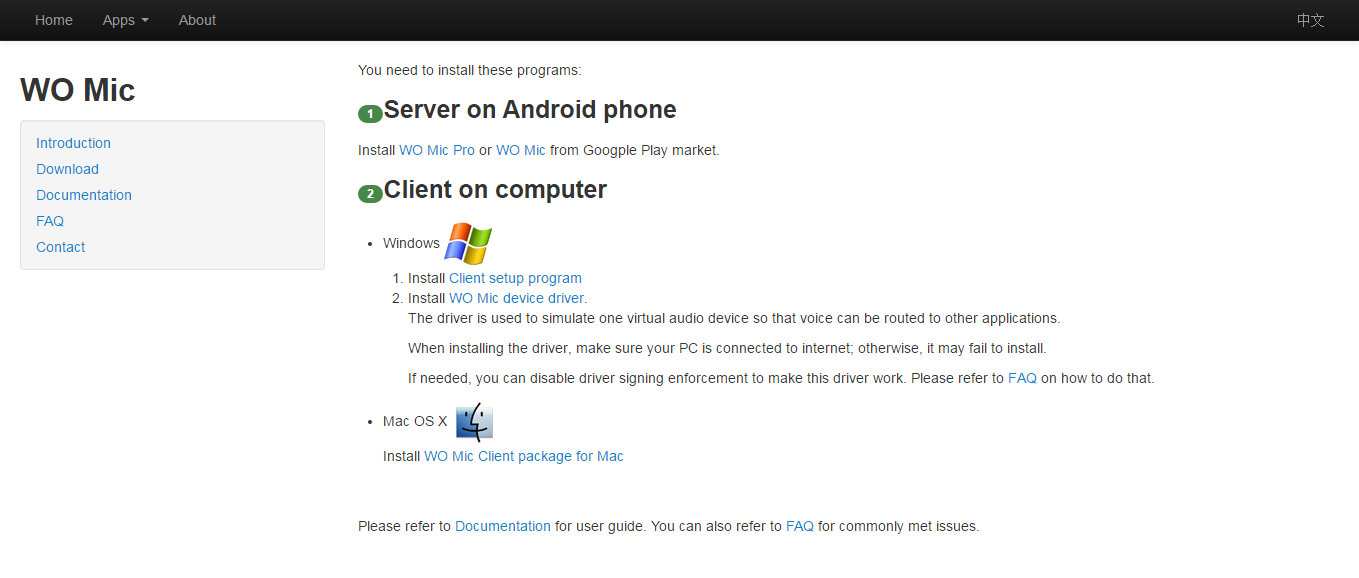This screenshot has width=1359, height=578.
Task: Open Documentation in the sidebar
Action: [84, 195]
